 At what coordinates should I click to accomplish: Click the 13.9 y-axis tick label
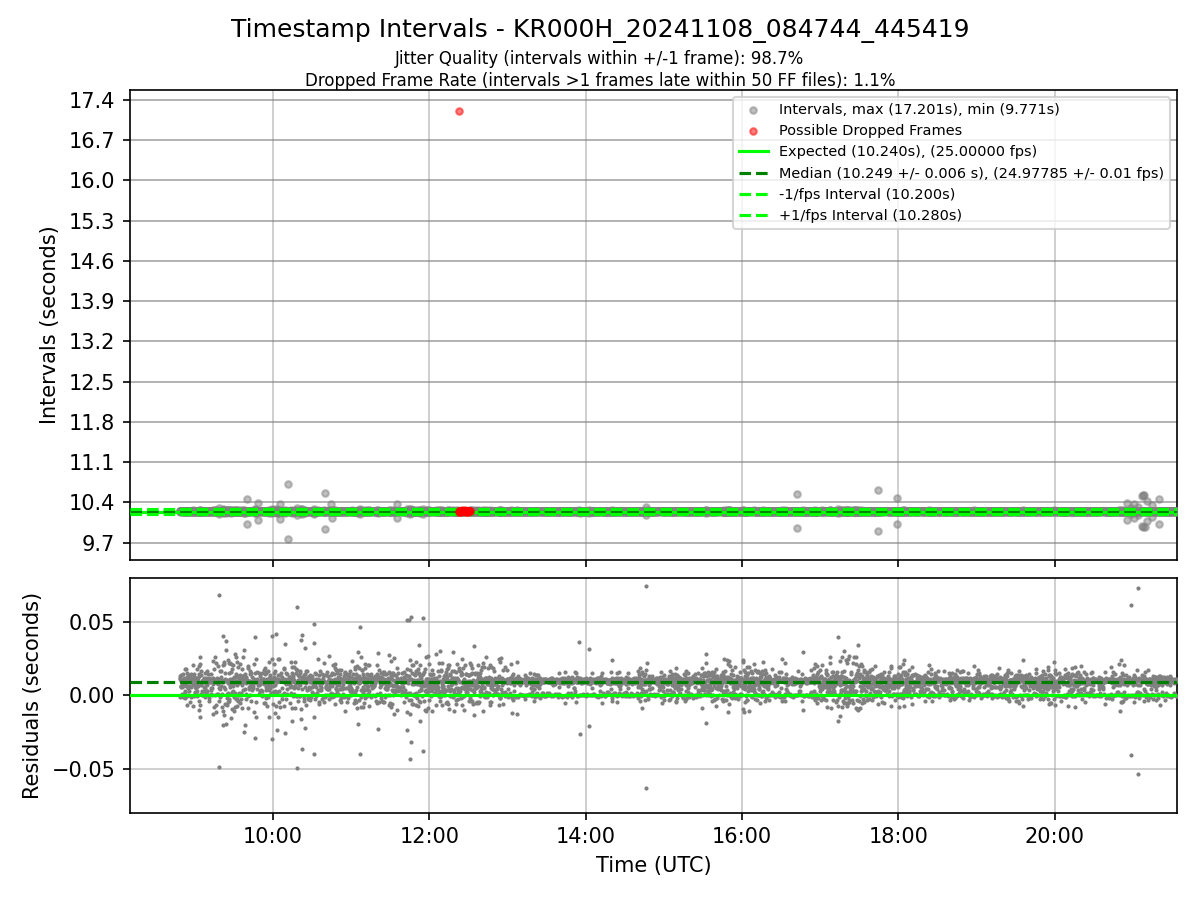point(94,301)
